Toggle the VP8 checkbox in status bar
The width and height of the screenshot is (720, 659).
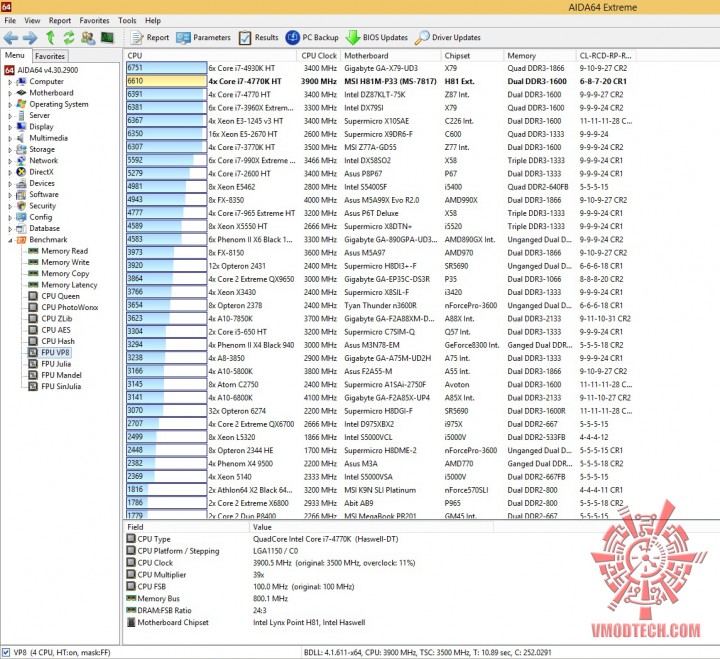pyautogui.click(x=6, y=652)
